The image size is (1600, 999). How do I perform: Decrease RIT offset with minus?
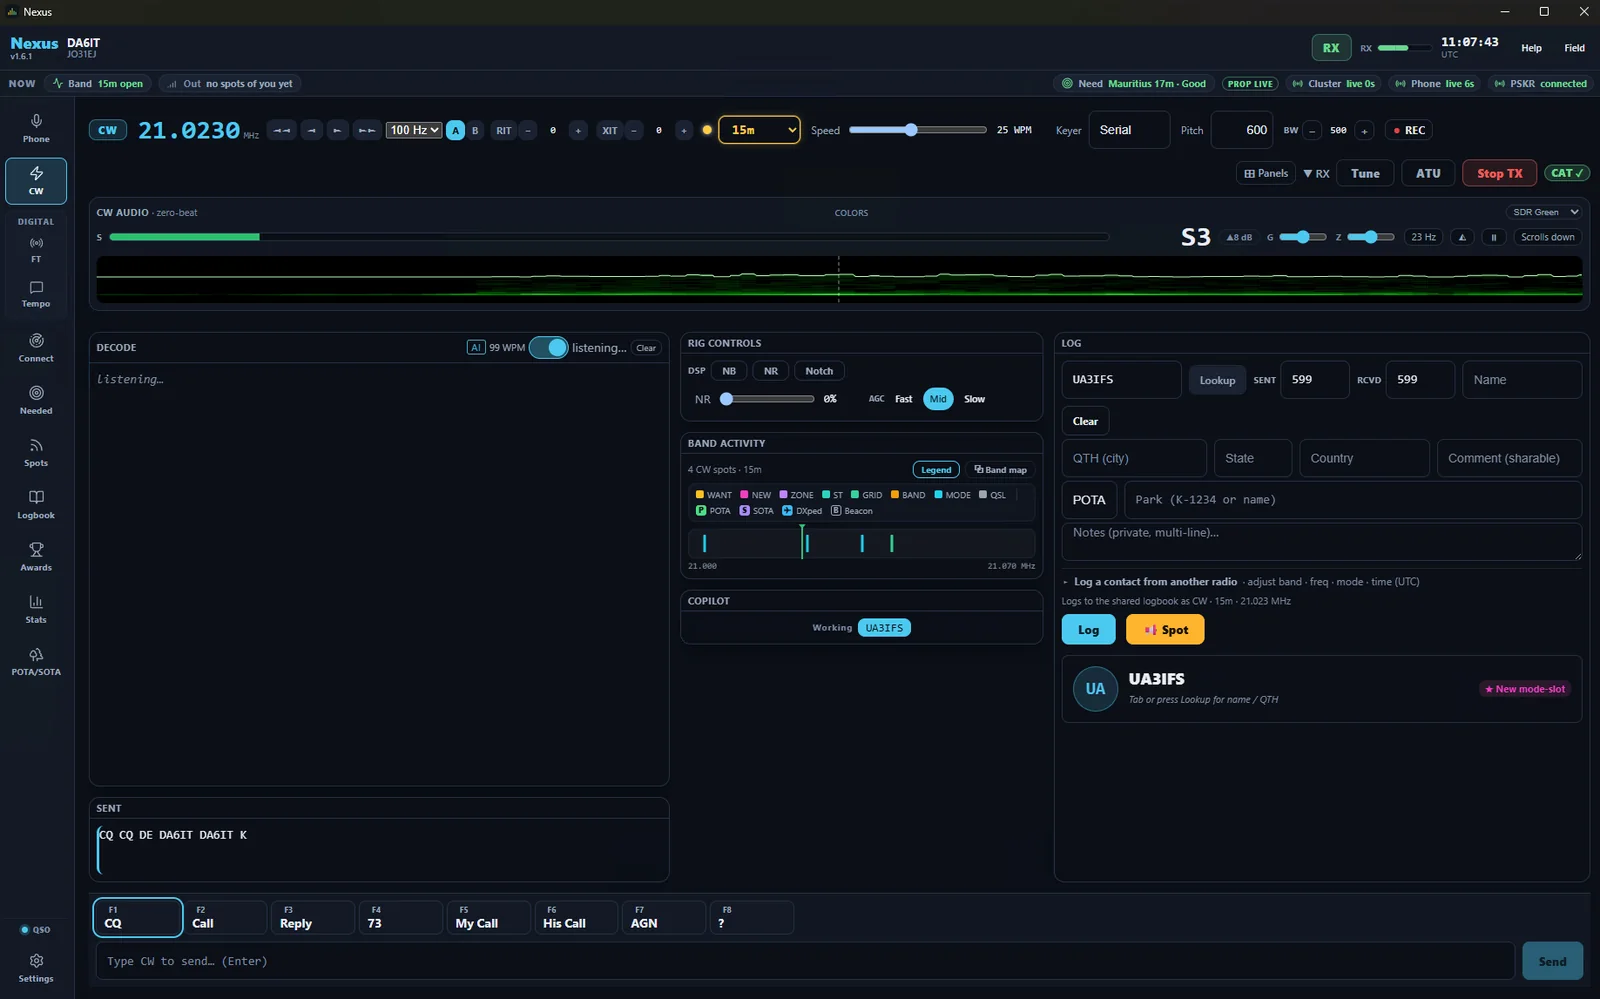point(528,130)
